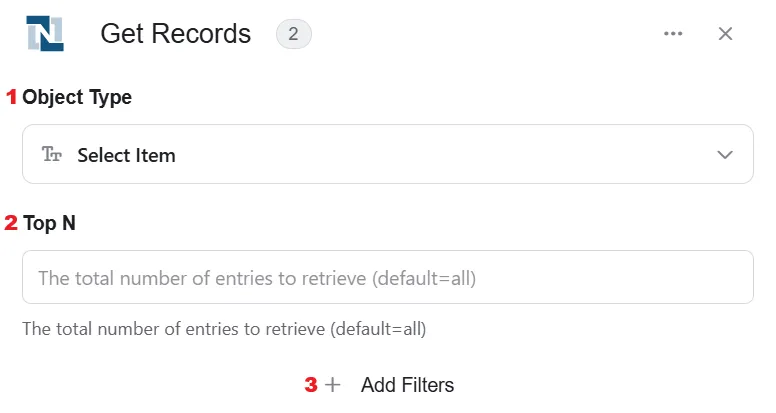The height and width of the screenshot is (413, 776).
Task: Click the NetSuite logo icon
Action: point(45,33)
